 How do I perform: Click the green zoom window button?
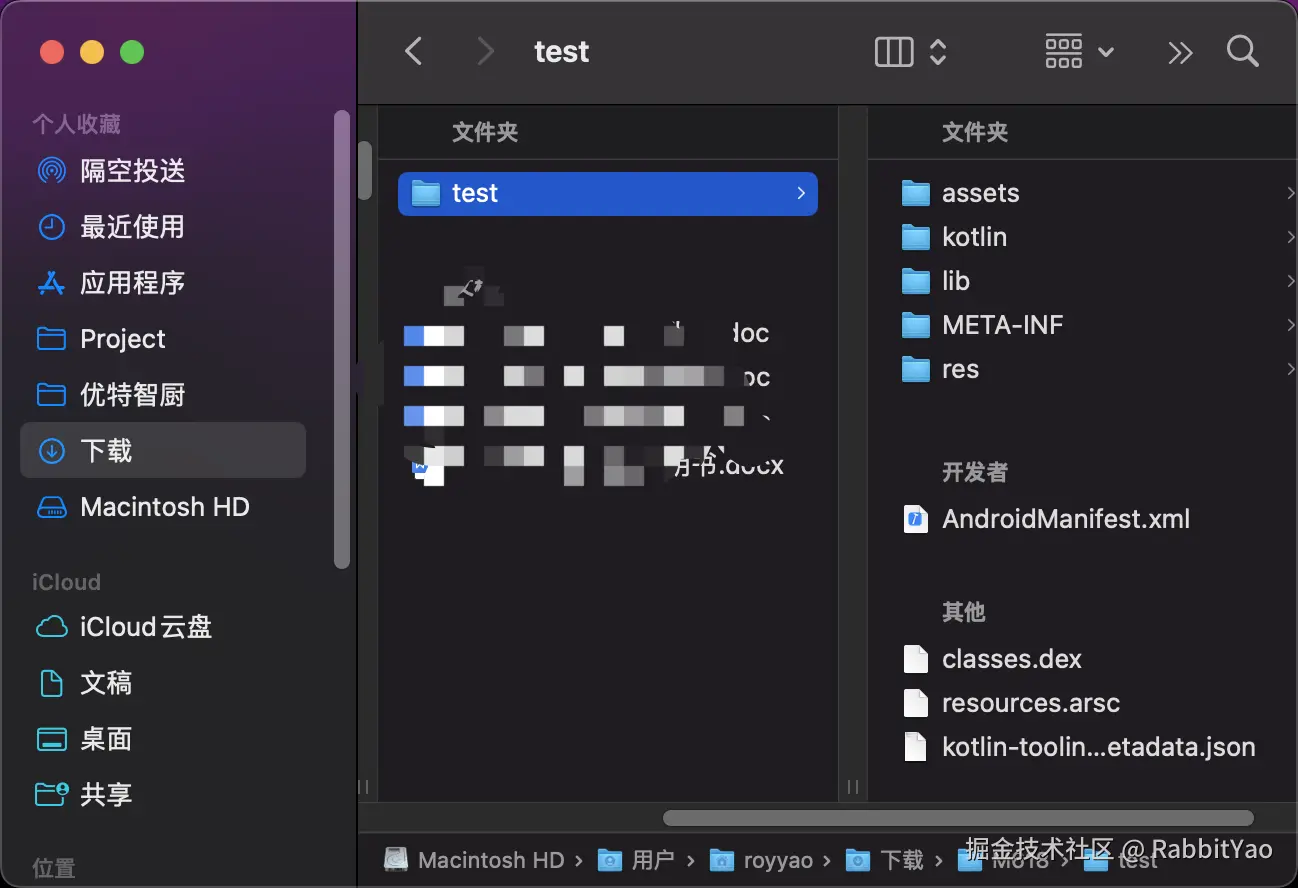132,52
